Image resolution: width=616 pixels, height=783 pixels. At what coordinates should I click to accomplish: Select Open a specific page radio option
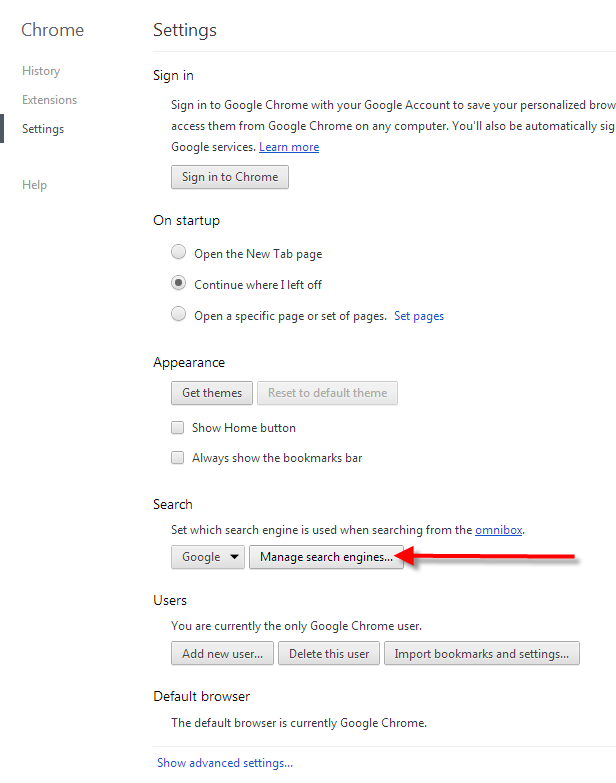click(x=178, y=314)
